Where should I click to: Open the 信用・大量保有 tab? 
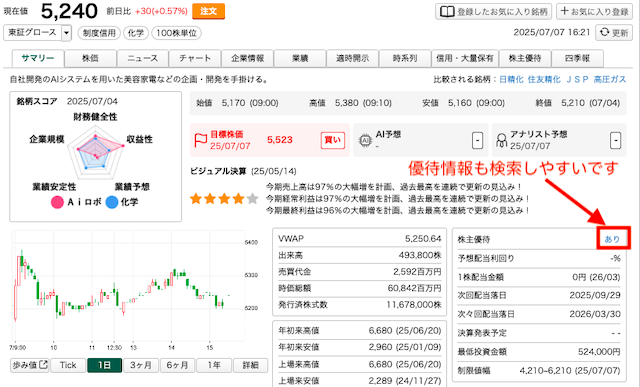point(465,58)
